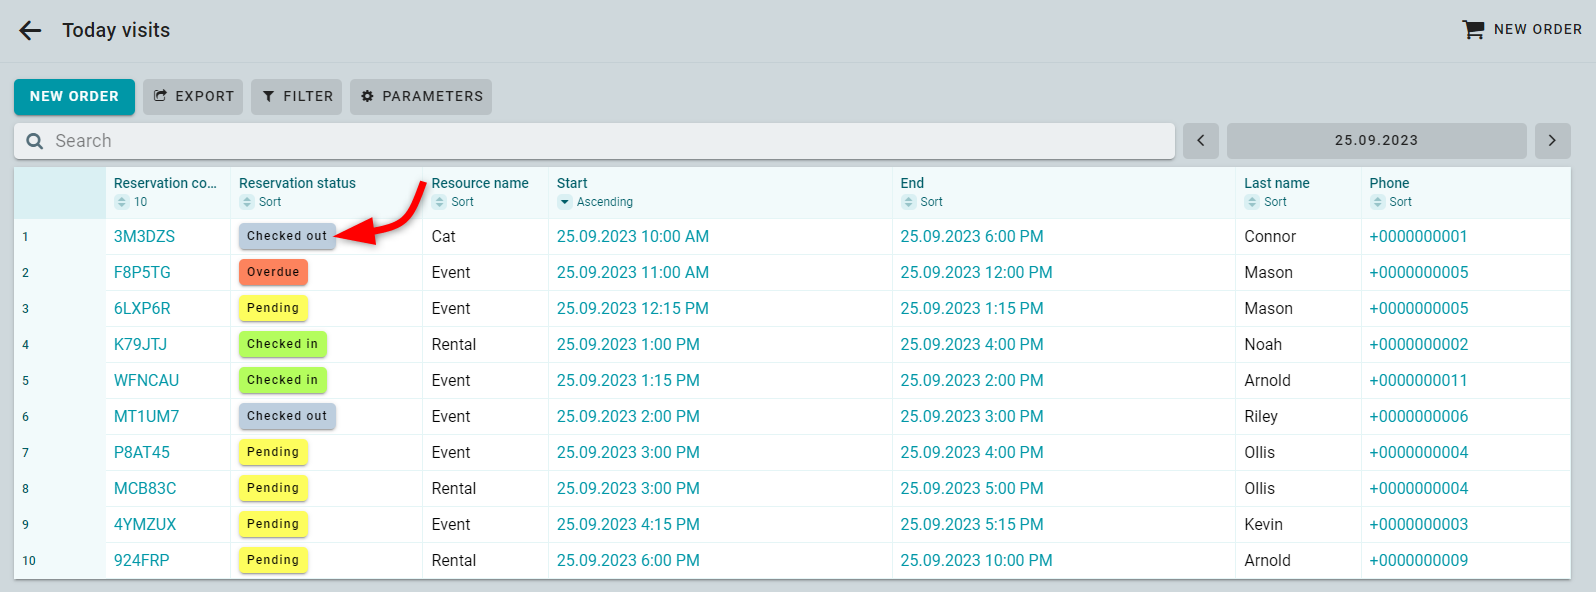Click the Today visits page title

(x=116, y=31)
